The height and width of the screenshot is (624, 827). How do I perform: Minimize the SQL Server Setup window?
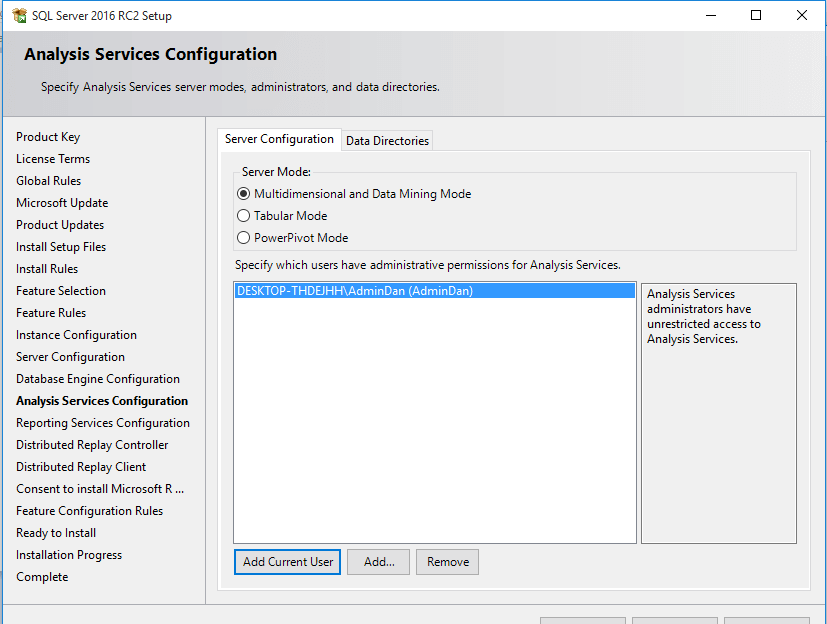710,15
